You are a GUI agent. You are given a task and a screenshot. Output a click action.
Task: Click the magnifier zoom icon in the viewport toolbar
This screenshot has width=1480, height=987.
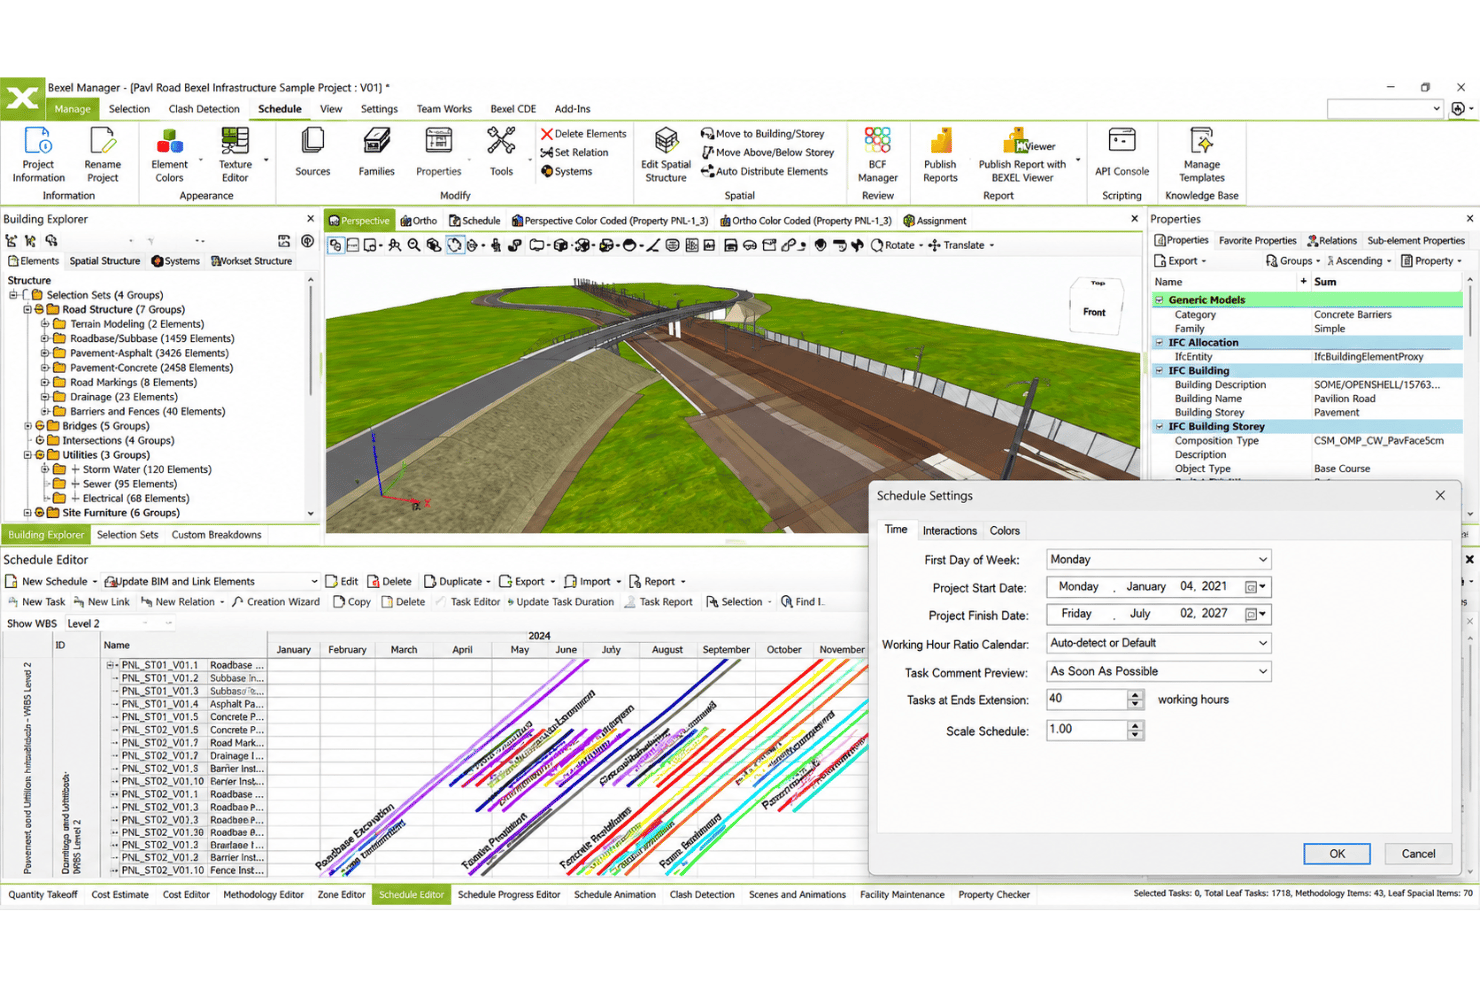413,245
